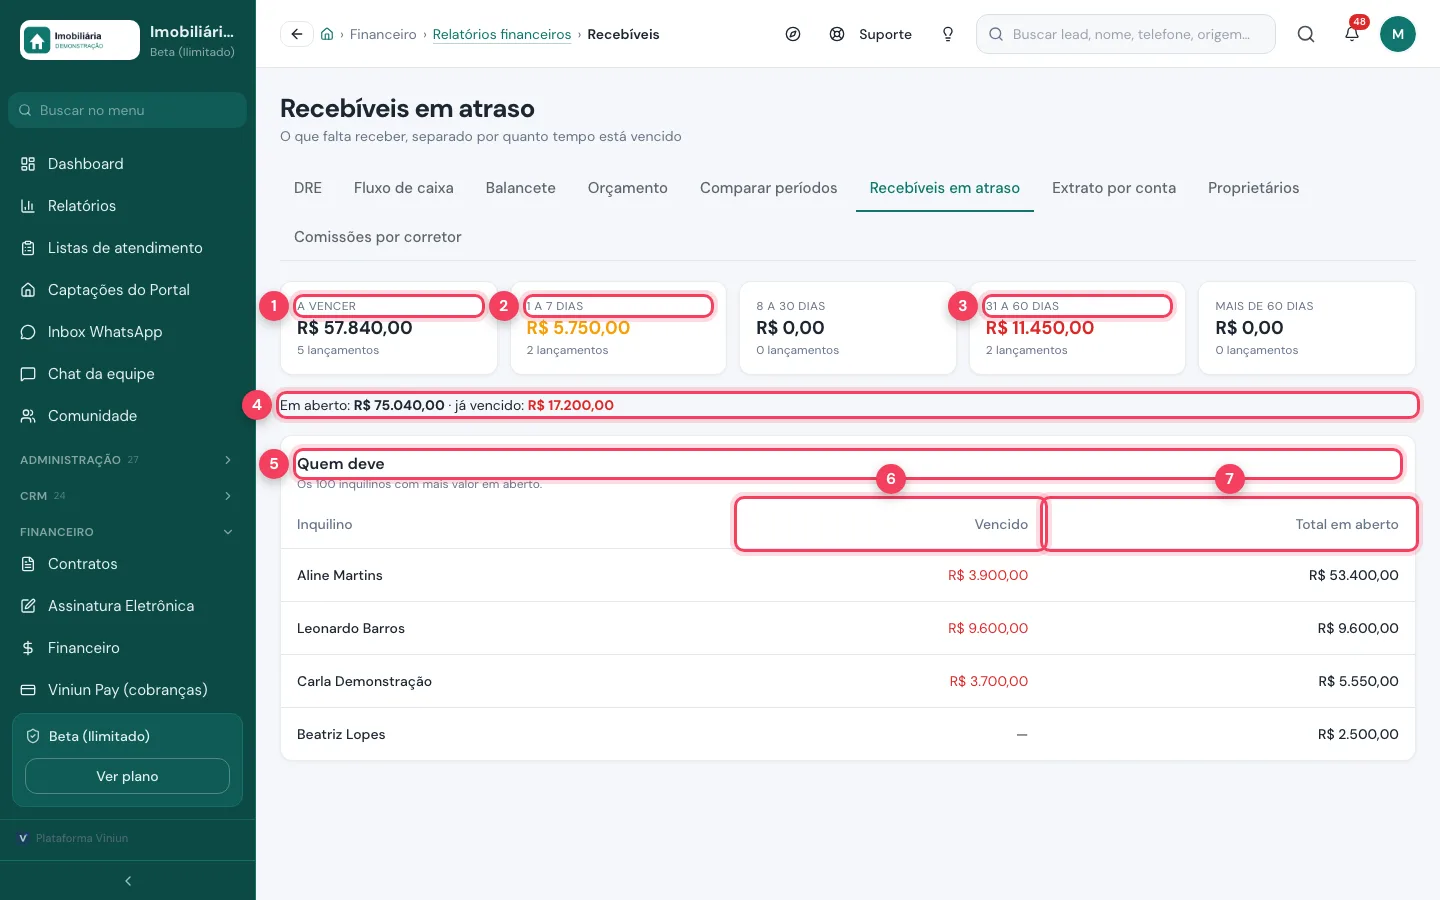Switch to Fluxo de caixa tab
1440x900 pixels.
click(404, 188)
